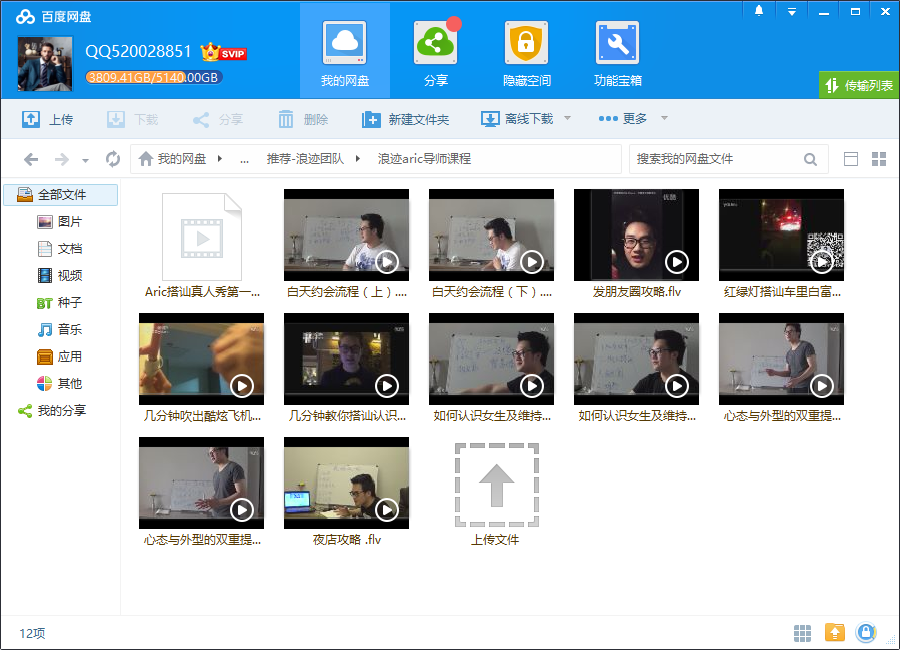This screenshot has height=650, width=900.
Task: Click the bottom-right grid apps icon
Action: (802, 633)
